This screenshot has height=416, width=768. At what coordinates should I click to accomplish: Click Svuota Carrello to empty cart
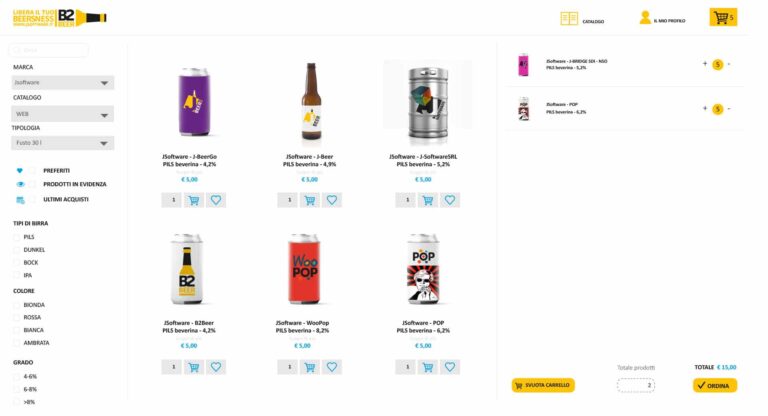543,385
